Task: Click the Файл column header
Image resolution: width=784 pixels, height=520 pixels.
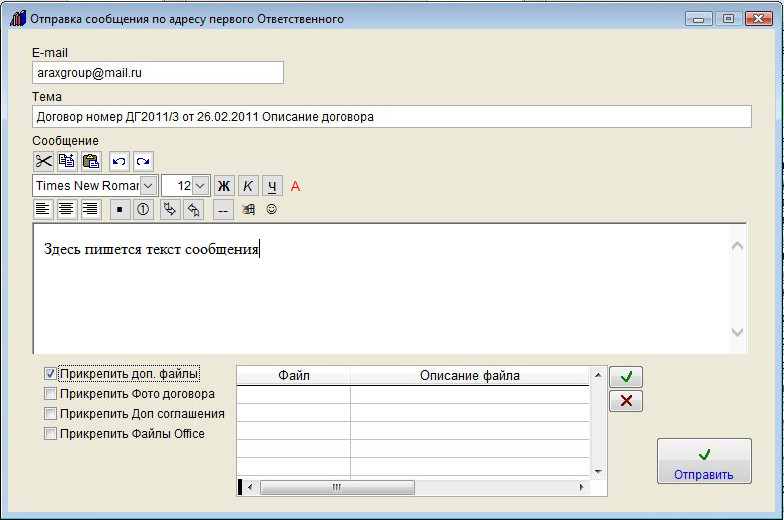Action: pyautogui.click(x=294, y=376)
